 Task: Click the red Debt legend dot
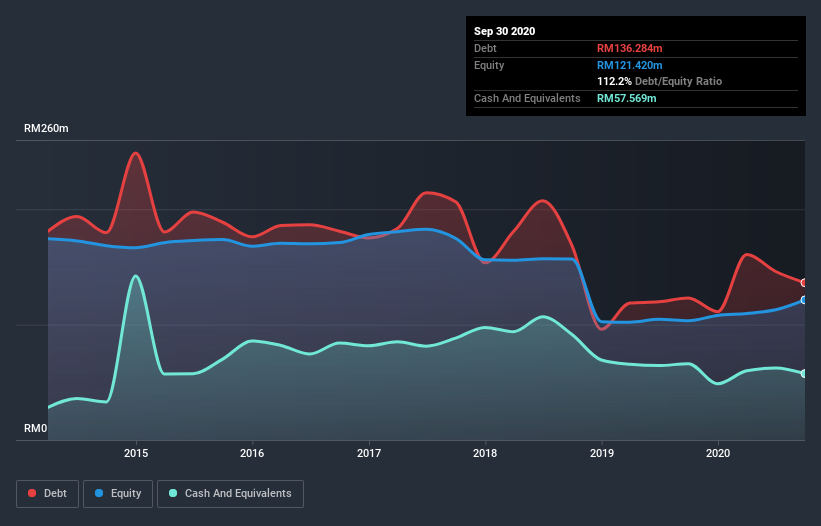coord(32,493)
